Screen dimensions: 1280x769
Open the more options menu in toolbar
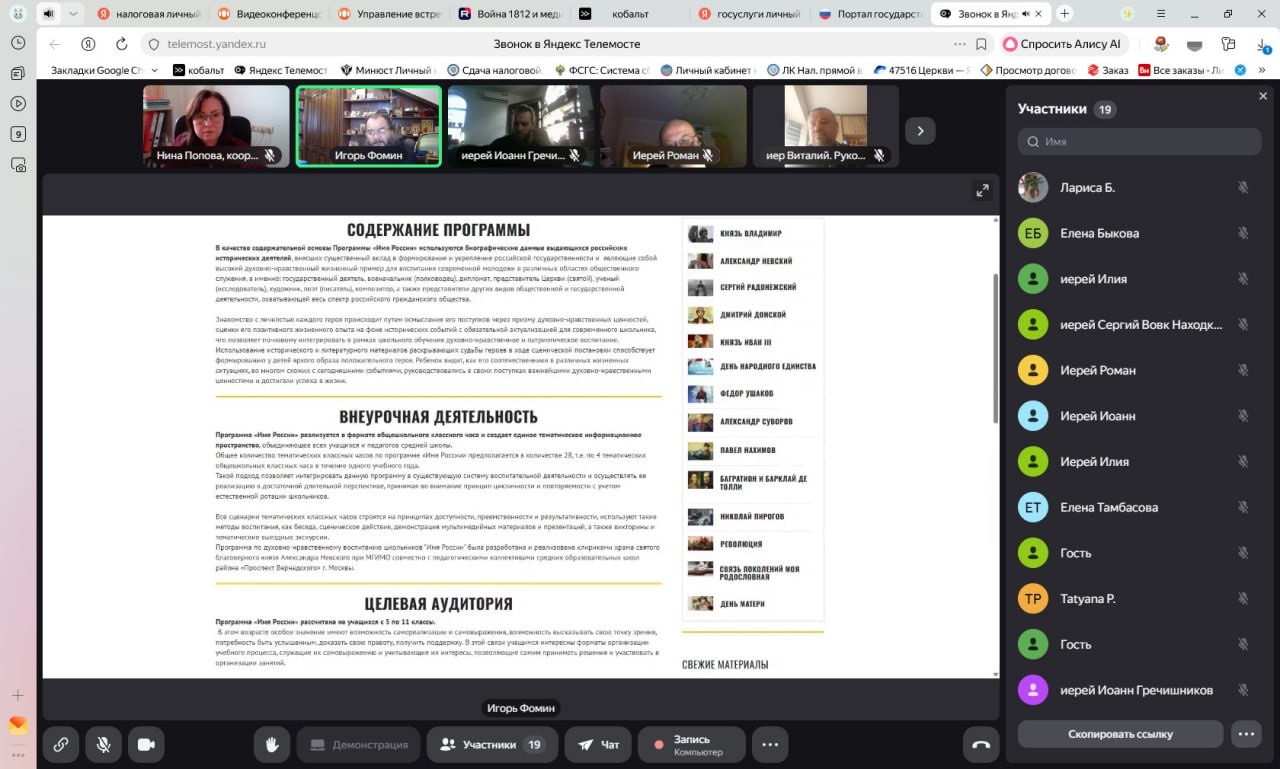(x=770, y=744)
